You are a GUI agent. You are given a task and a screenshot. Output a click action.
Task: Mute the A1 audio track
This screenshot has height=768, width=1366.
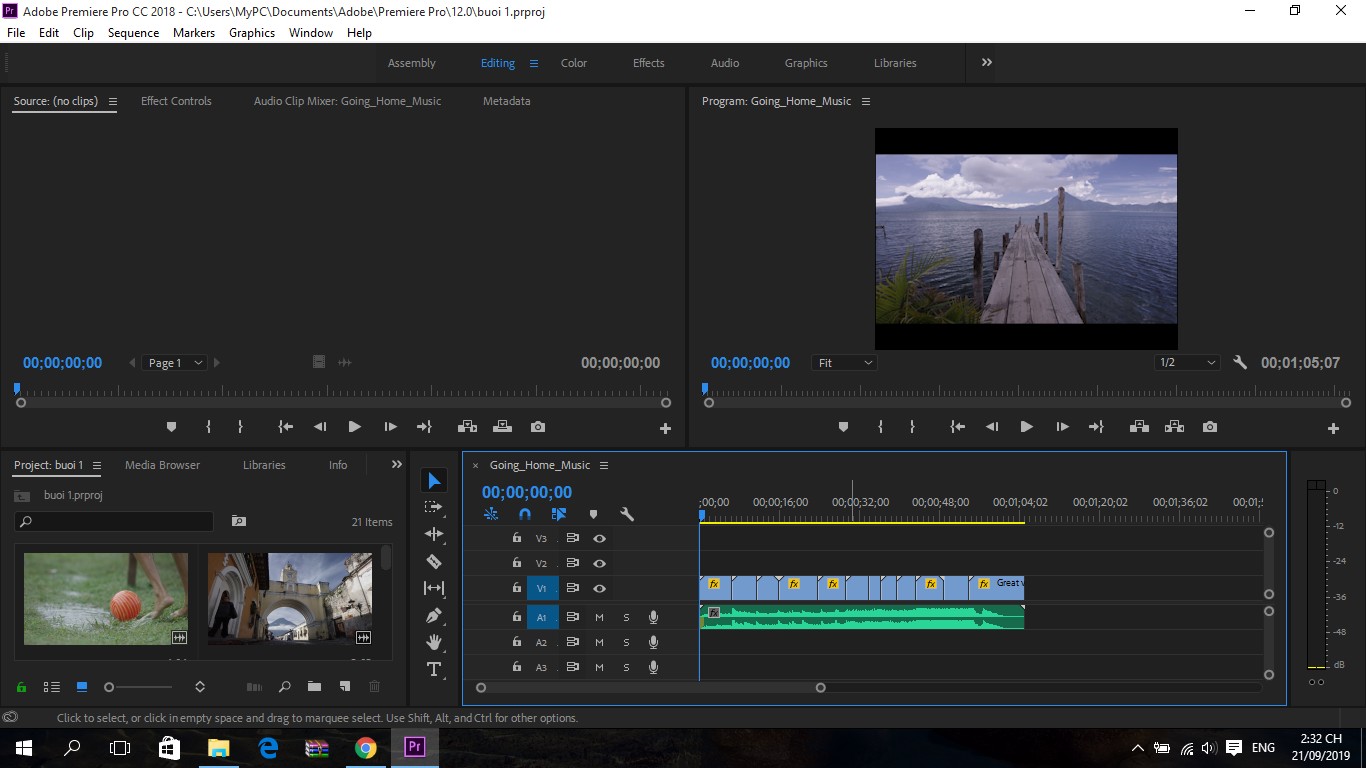click(x=599, y=617)
